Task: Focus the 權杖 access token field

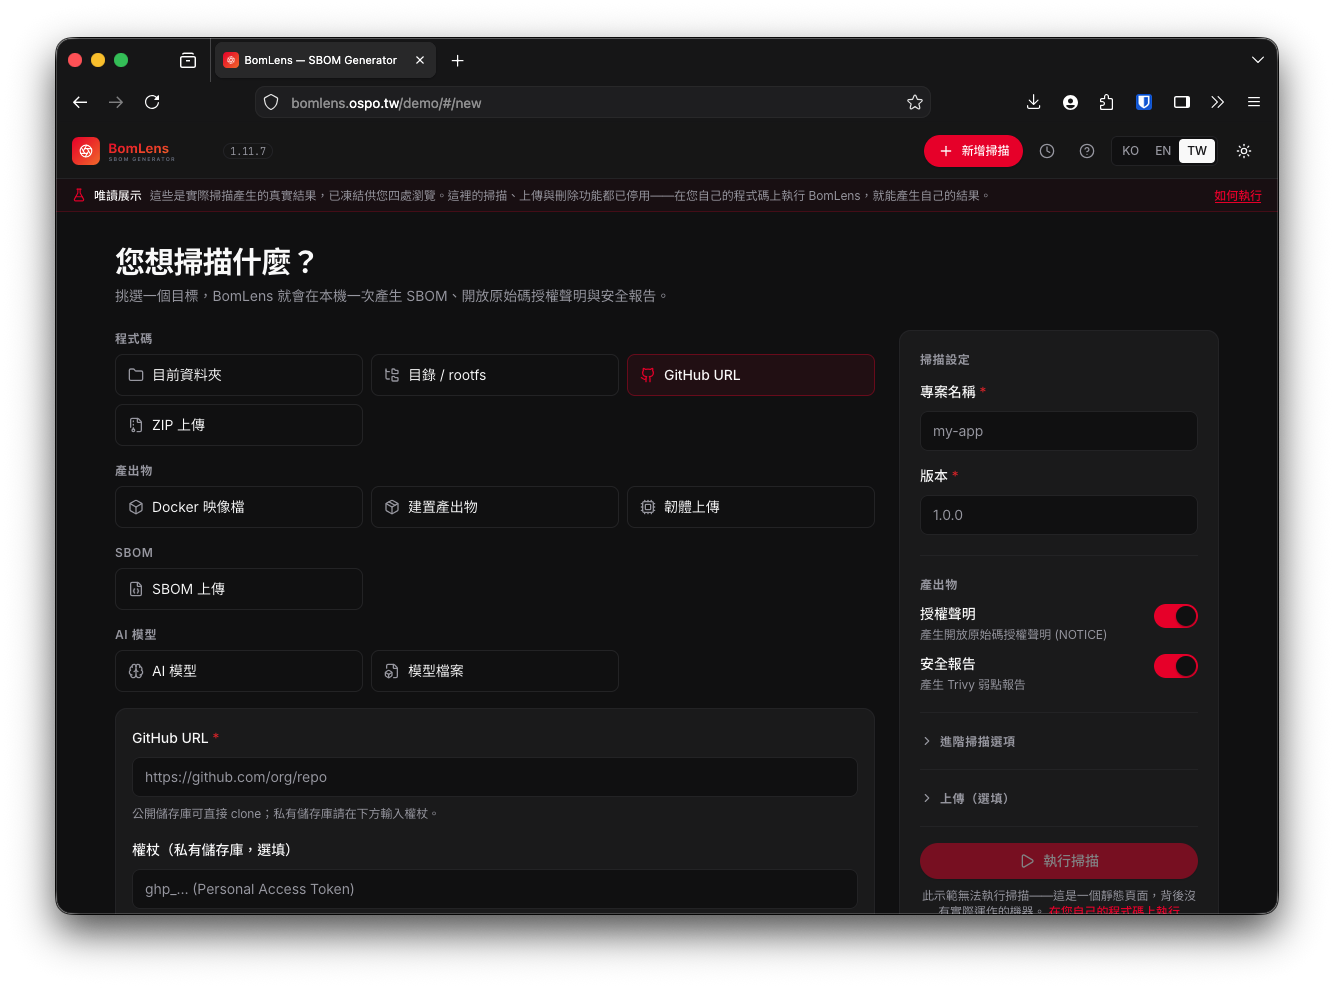Action: [x=495, y=889]
